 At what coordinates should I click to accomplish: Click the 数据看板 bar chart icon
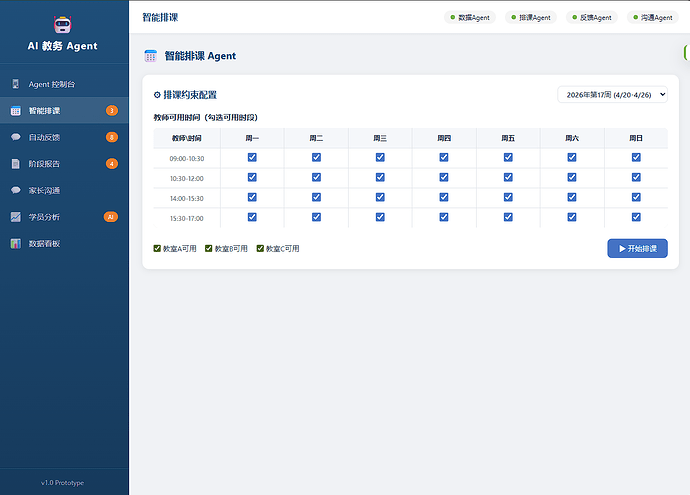click(15, 243)
